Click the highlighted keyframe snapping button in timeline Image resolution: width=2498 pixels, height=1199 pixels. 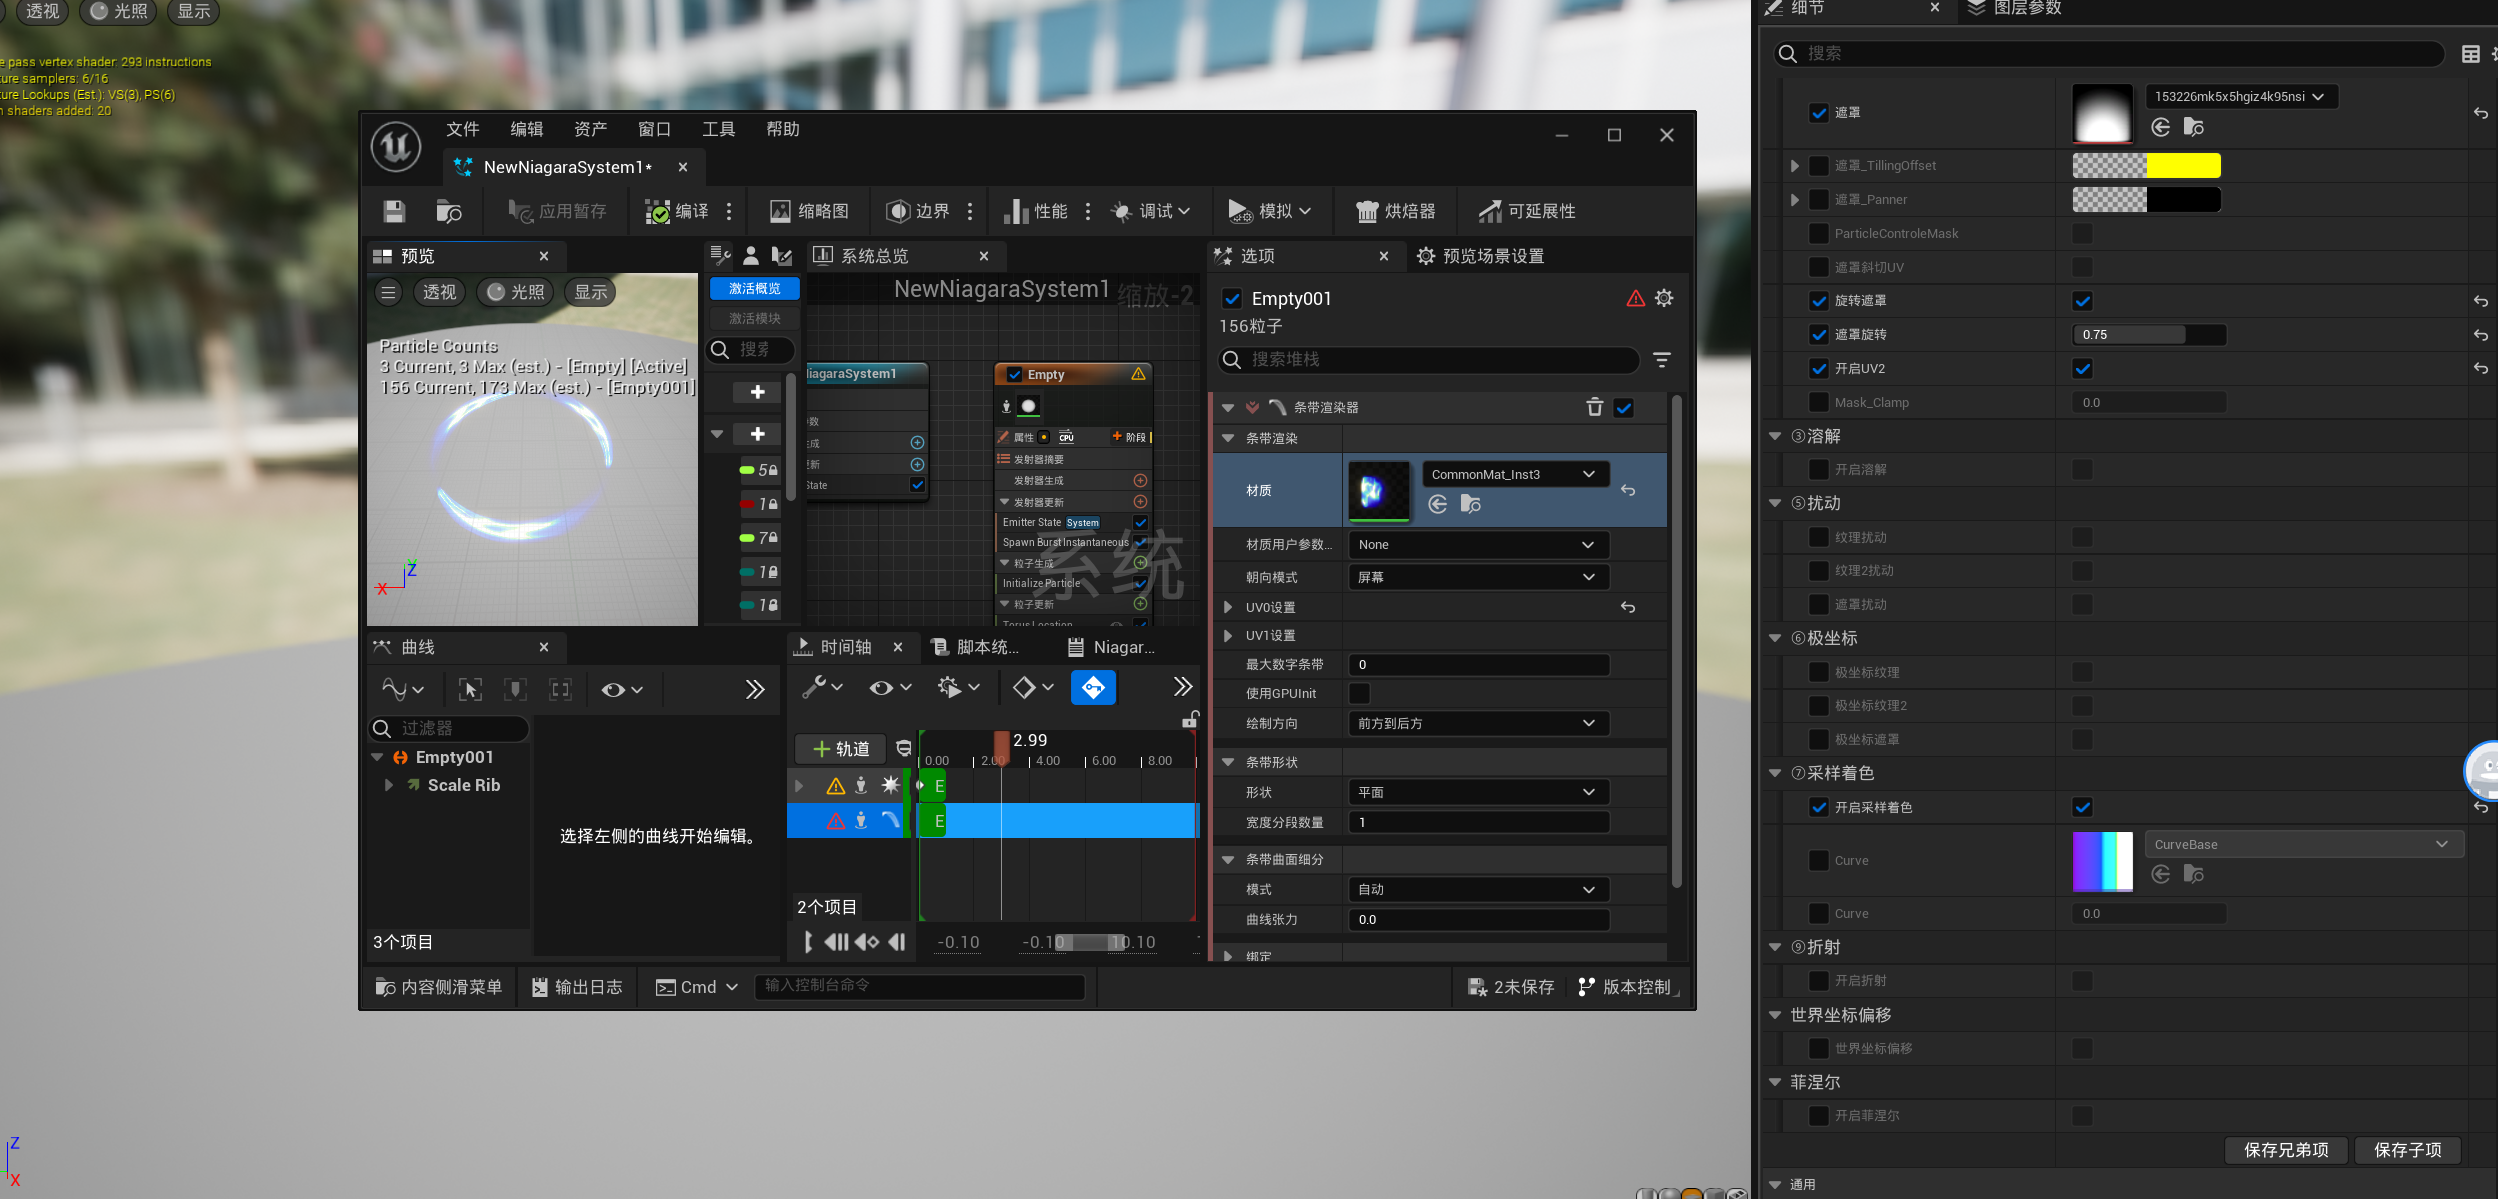[1093, 687]
